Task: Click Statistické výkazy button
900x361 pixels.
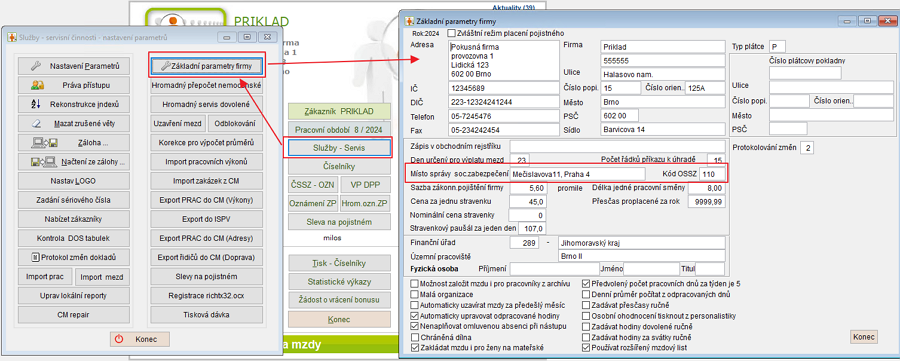Action: pyautogui.click(x=339, y=282)
